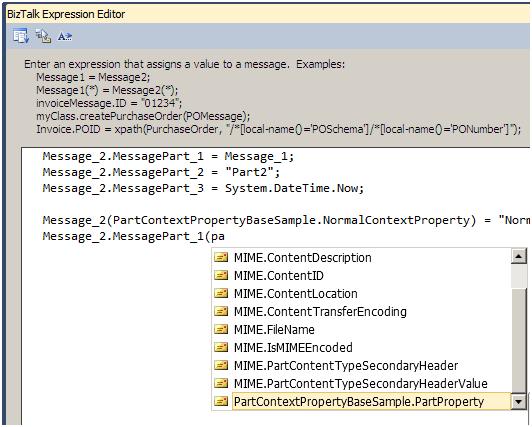Click the Parameter Info toolbar icon
532x427 pixels.
coord(43,36)
